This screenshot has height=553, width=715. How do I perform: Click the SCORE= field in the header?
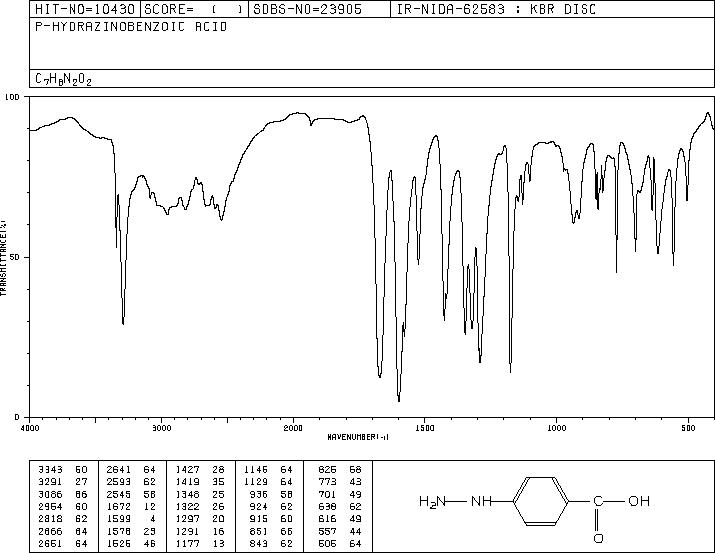click(x=193, y=9)
